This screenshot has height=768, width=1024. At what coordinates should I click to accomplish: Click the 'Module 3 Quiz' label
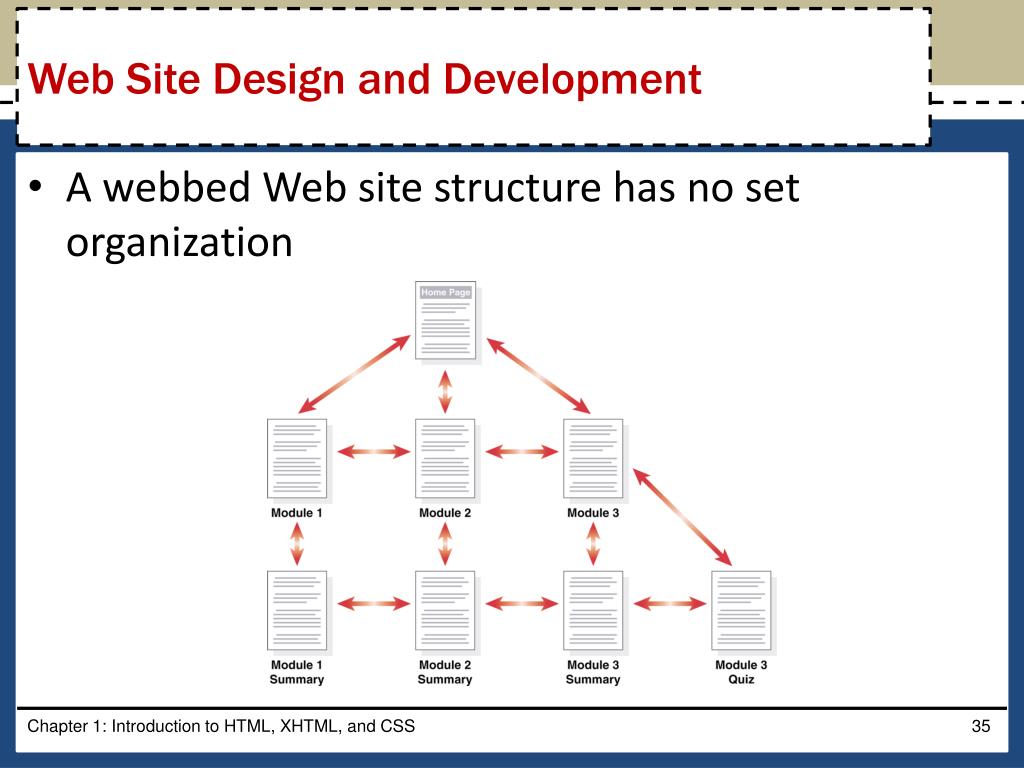tap(741, 672)
